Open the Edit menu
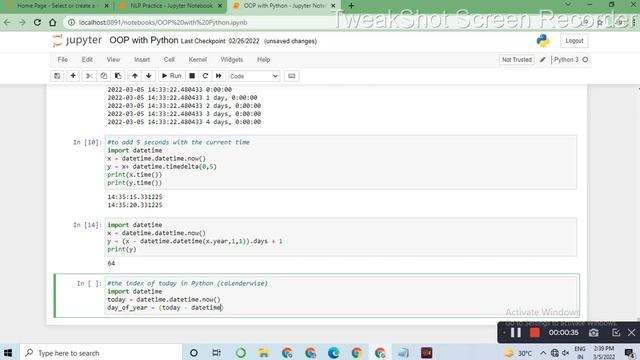 coord(87,60)
